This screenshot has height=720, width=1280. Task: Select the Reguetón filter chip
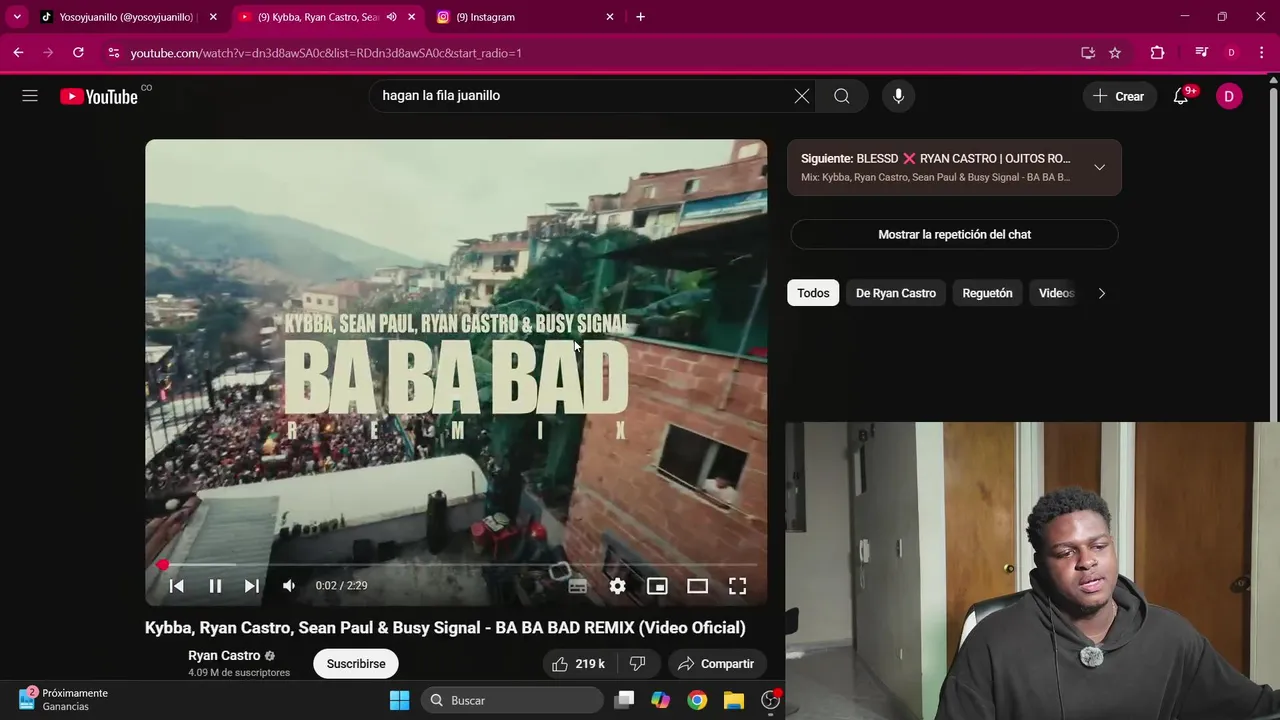[x=987, y=293]
